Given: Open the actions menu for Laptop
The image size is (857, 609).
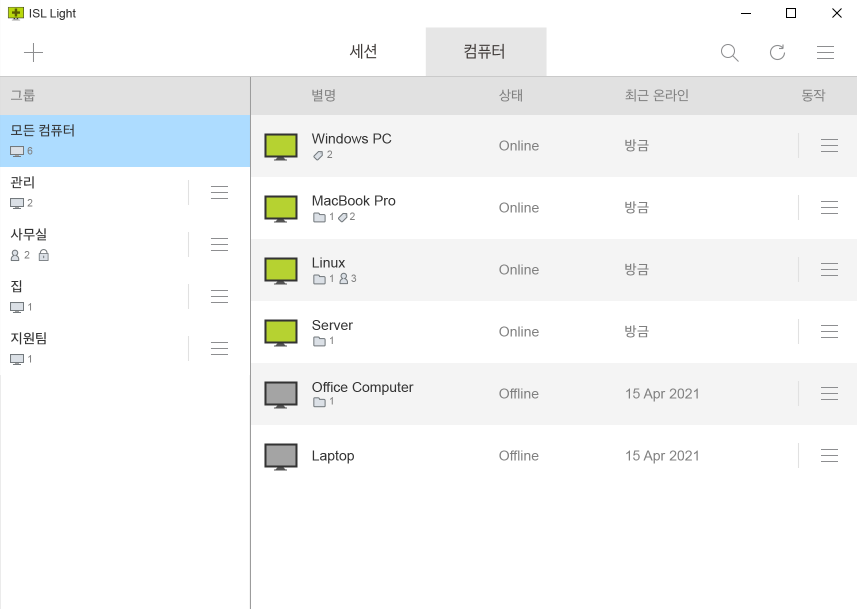Looking at the screenshot, I should (x=829, y=455).
